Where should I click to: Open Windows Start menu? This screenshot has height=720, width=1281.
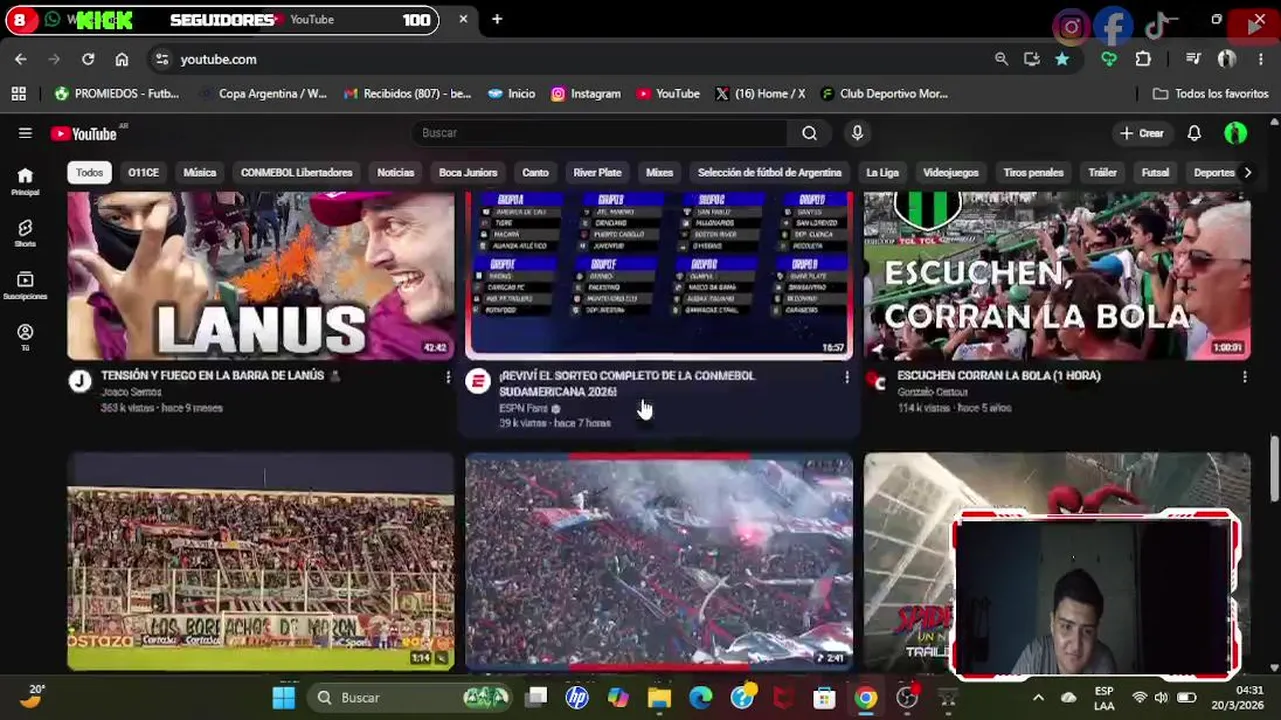pyautogui.click(x=284, y=697)
